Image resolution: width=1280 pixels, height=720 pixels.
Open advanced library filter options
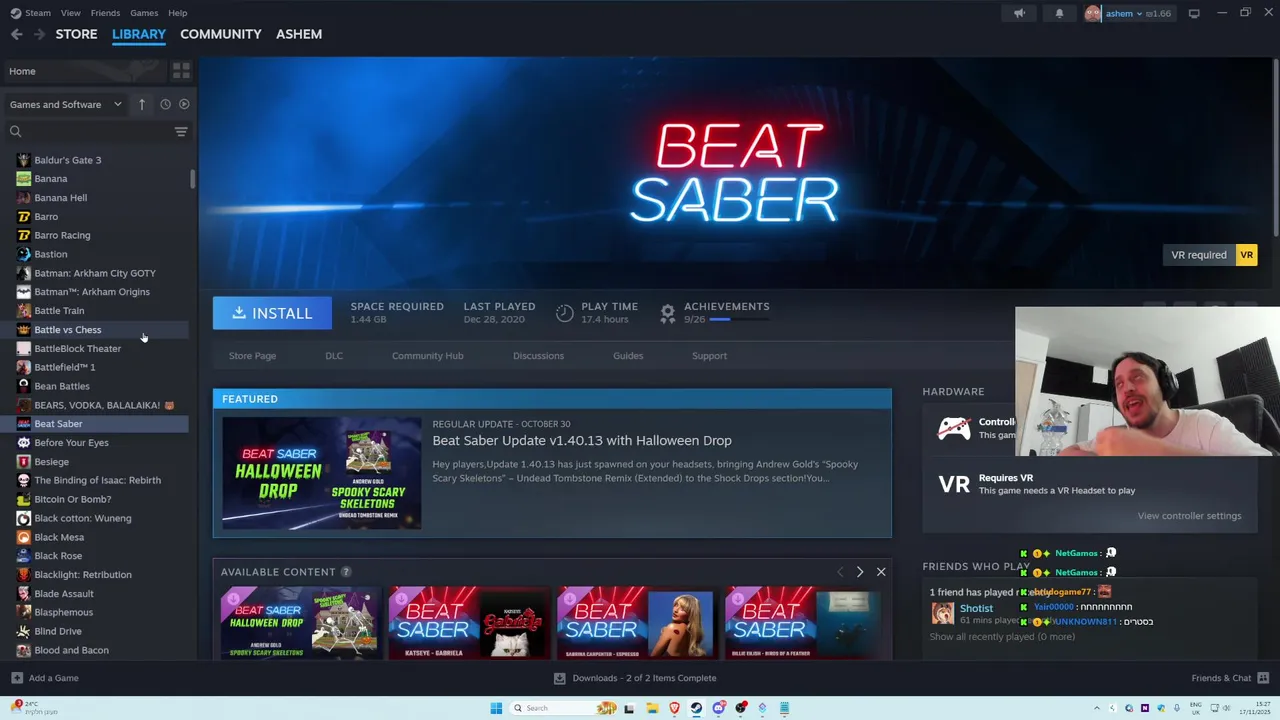pos(181,131)
